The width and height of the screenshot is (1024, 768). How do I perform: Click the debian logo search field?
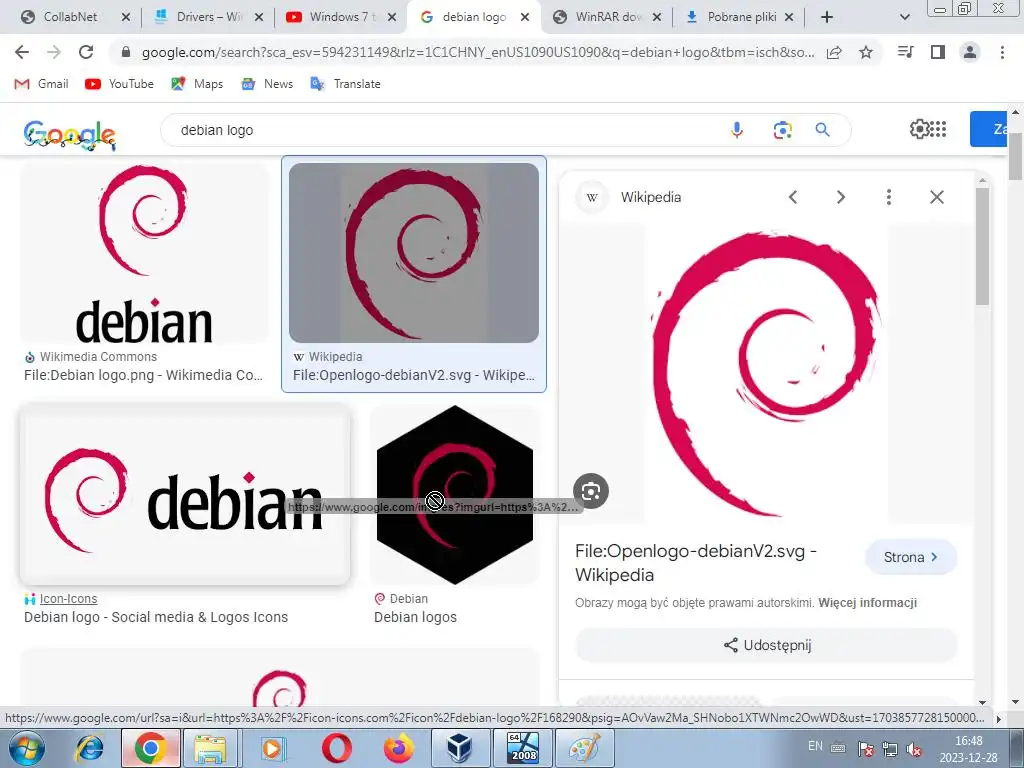(444, 130)
